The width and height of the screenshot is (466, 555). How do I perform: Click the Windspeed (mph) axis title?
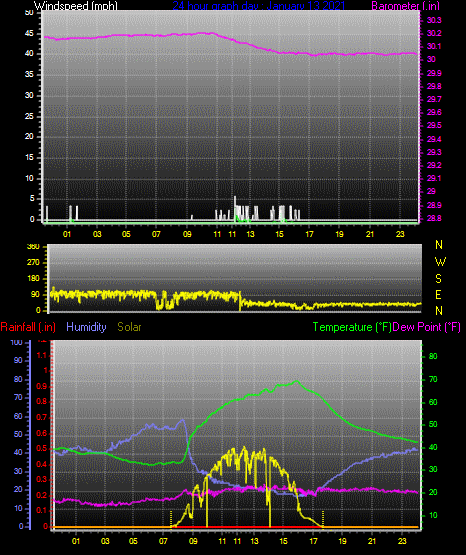pyautogui.click(x=75, y=5)
